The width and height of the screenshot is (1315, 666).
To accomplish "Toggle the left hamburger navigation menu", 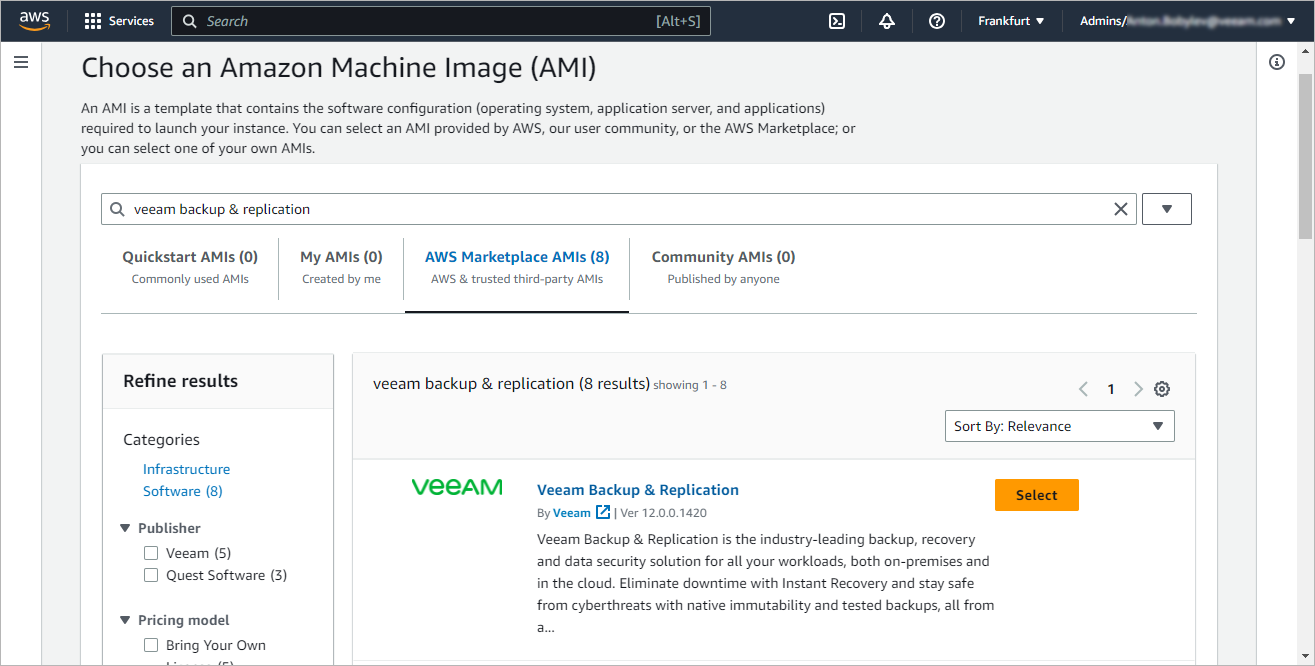I will (21, 62).
